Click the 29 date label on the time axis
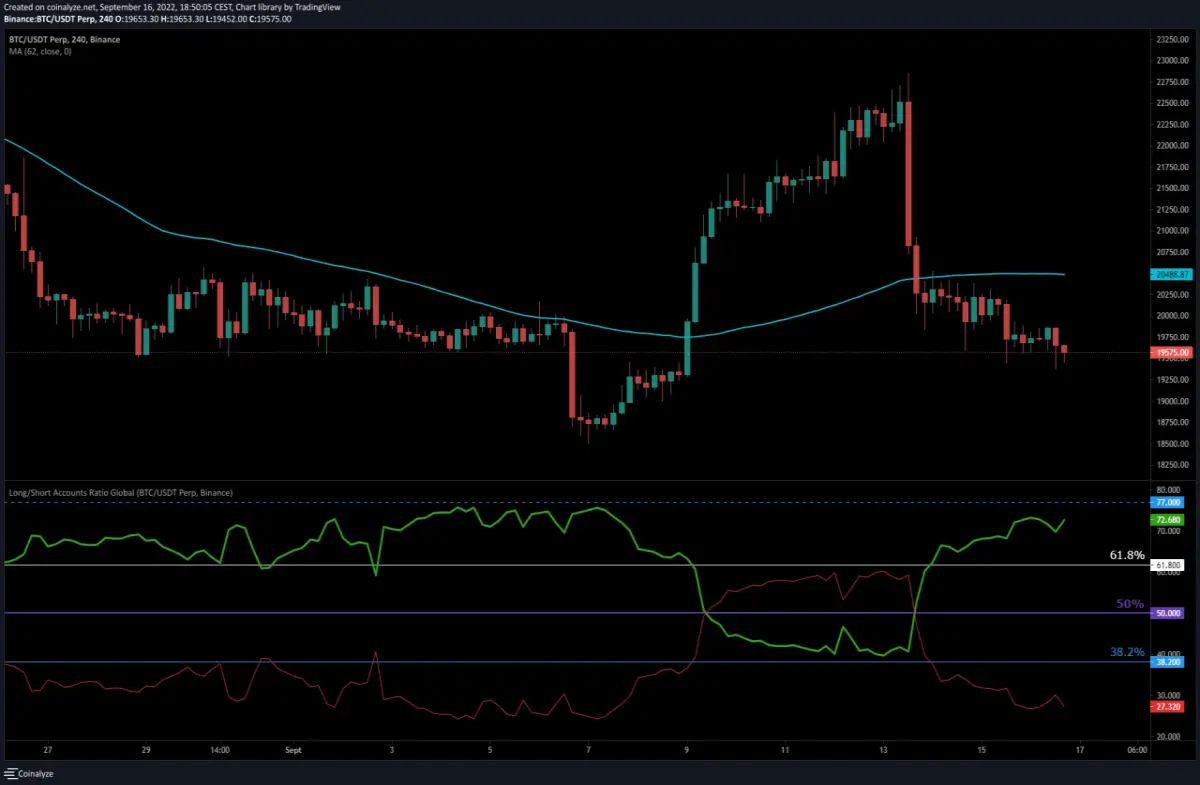 [146, 749]
